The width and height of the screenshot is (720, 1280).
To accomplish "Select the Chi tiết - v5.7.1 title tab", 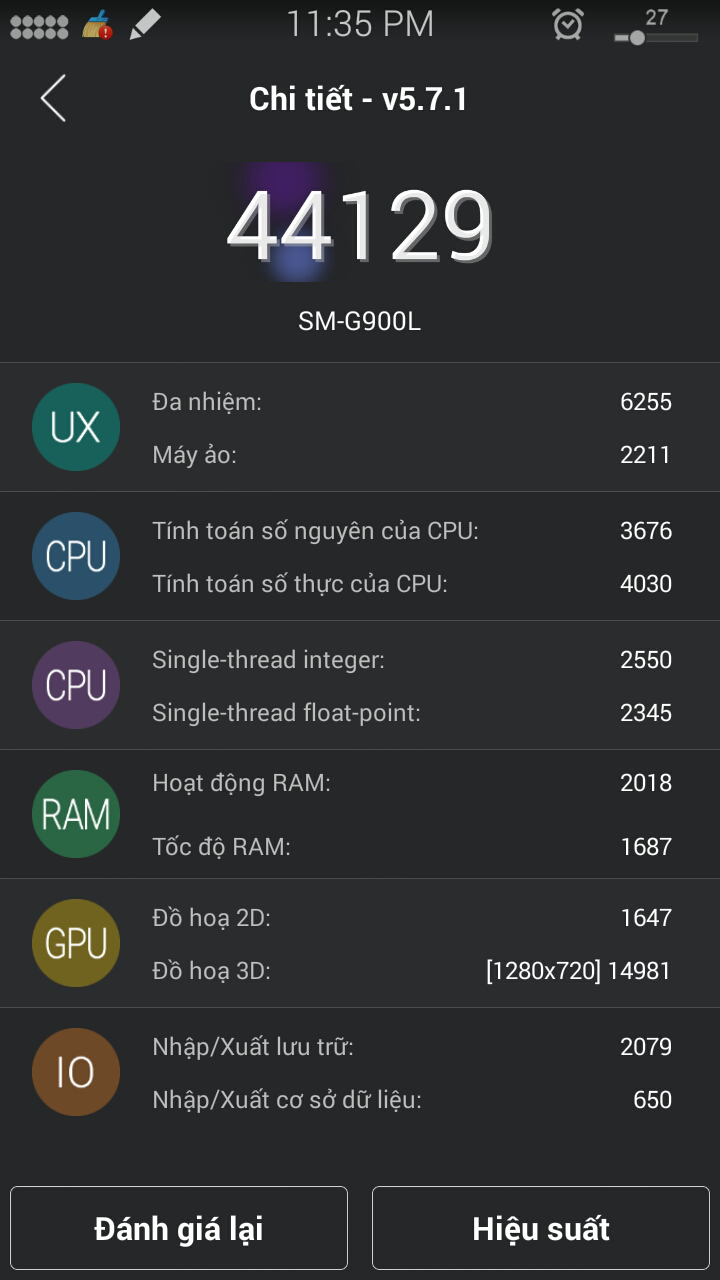I will click(360, 99).
